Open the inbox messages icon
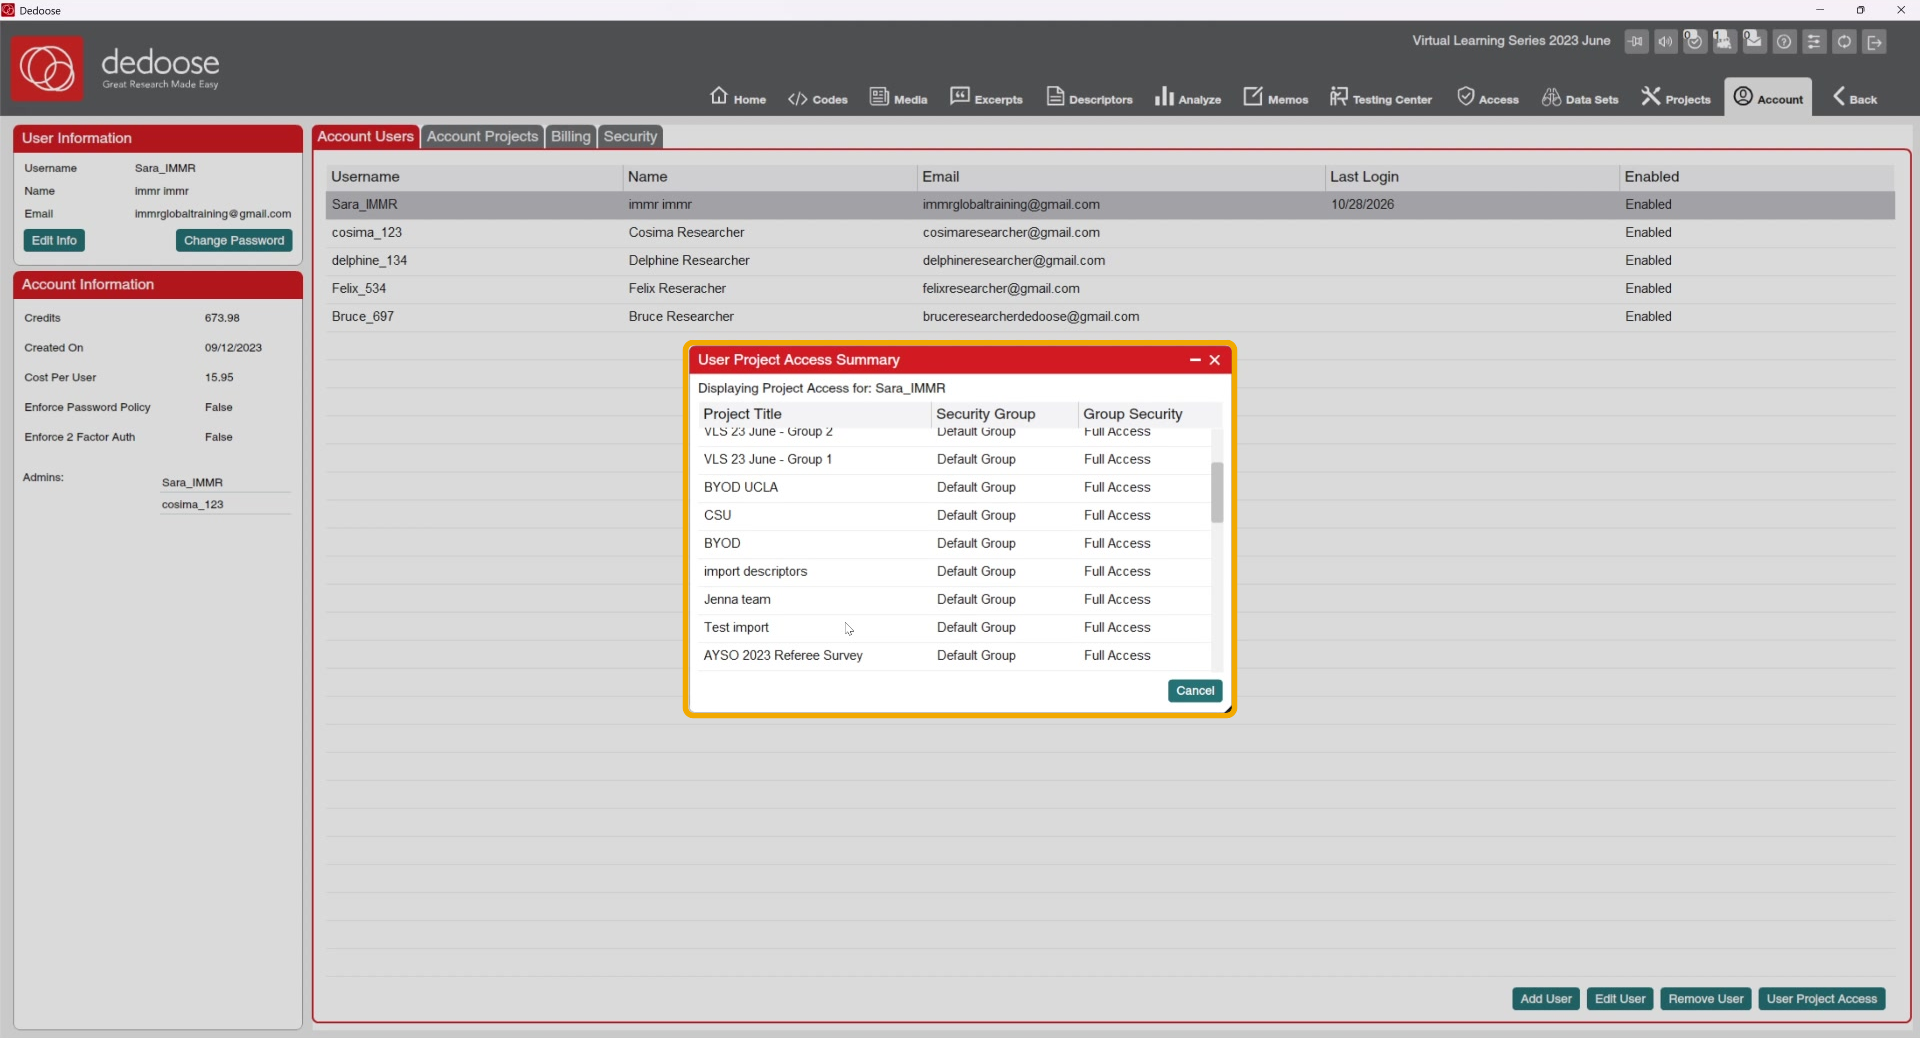The image size is (1920, 1038). [1754, 41]
